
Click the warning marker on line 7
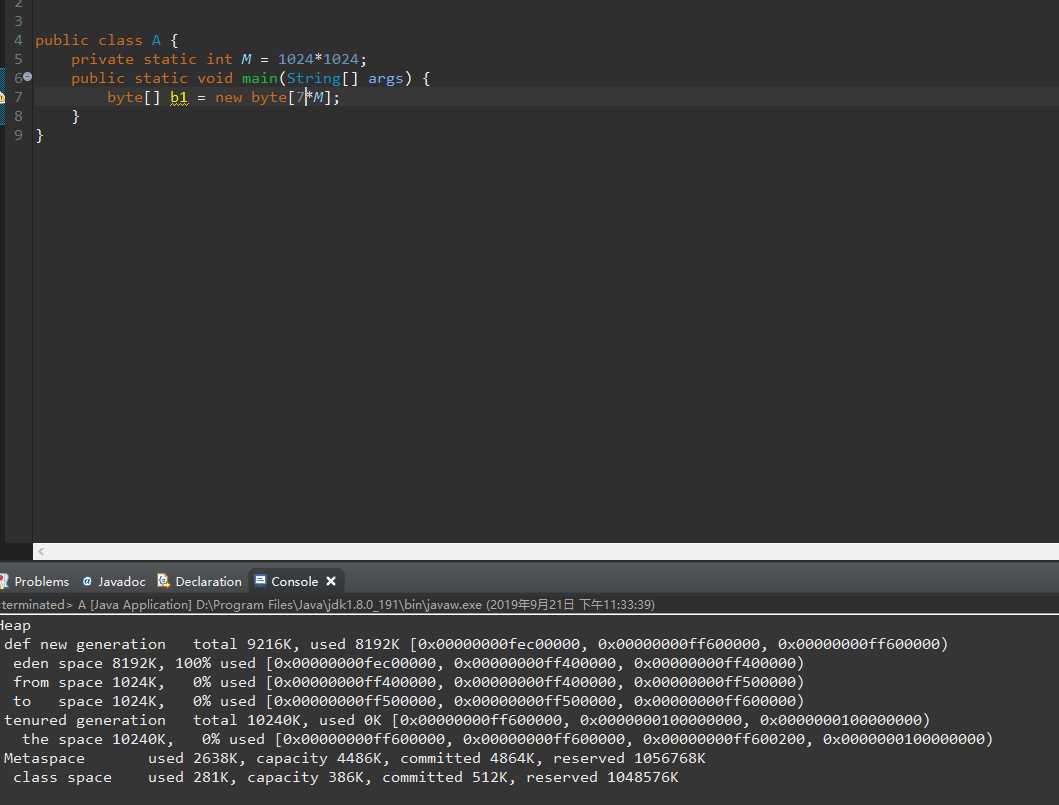point(2,97)
